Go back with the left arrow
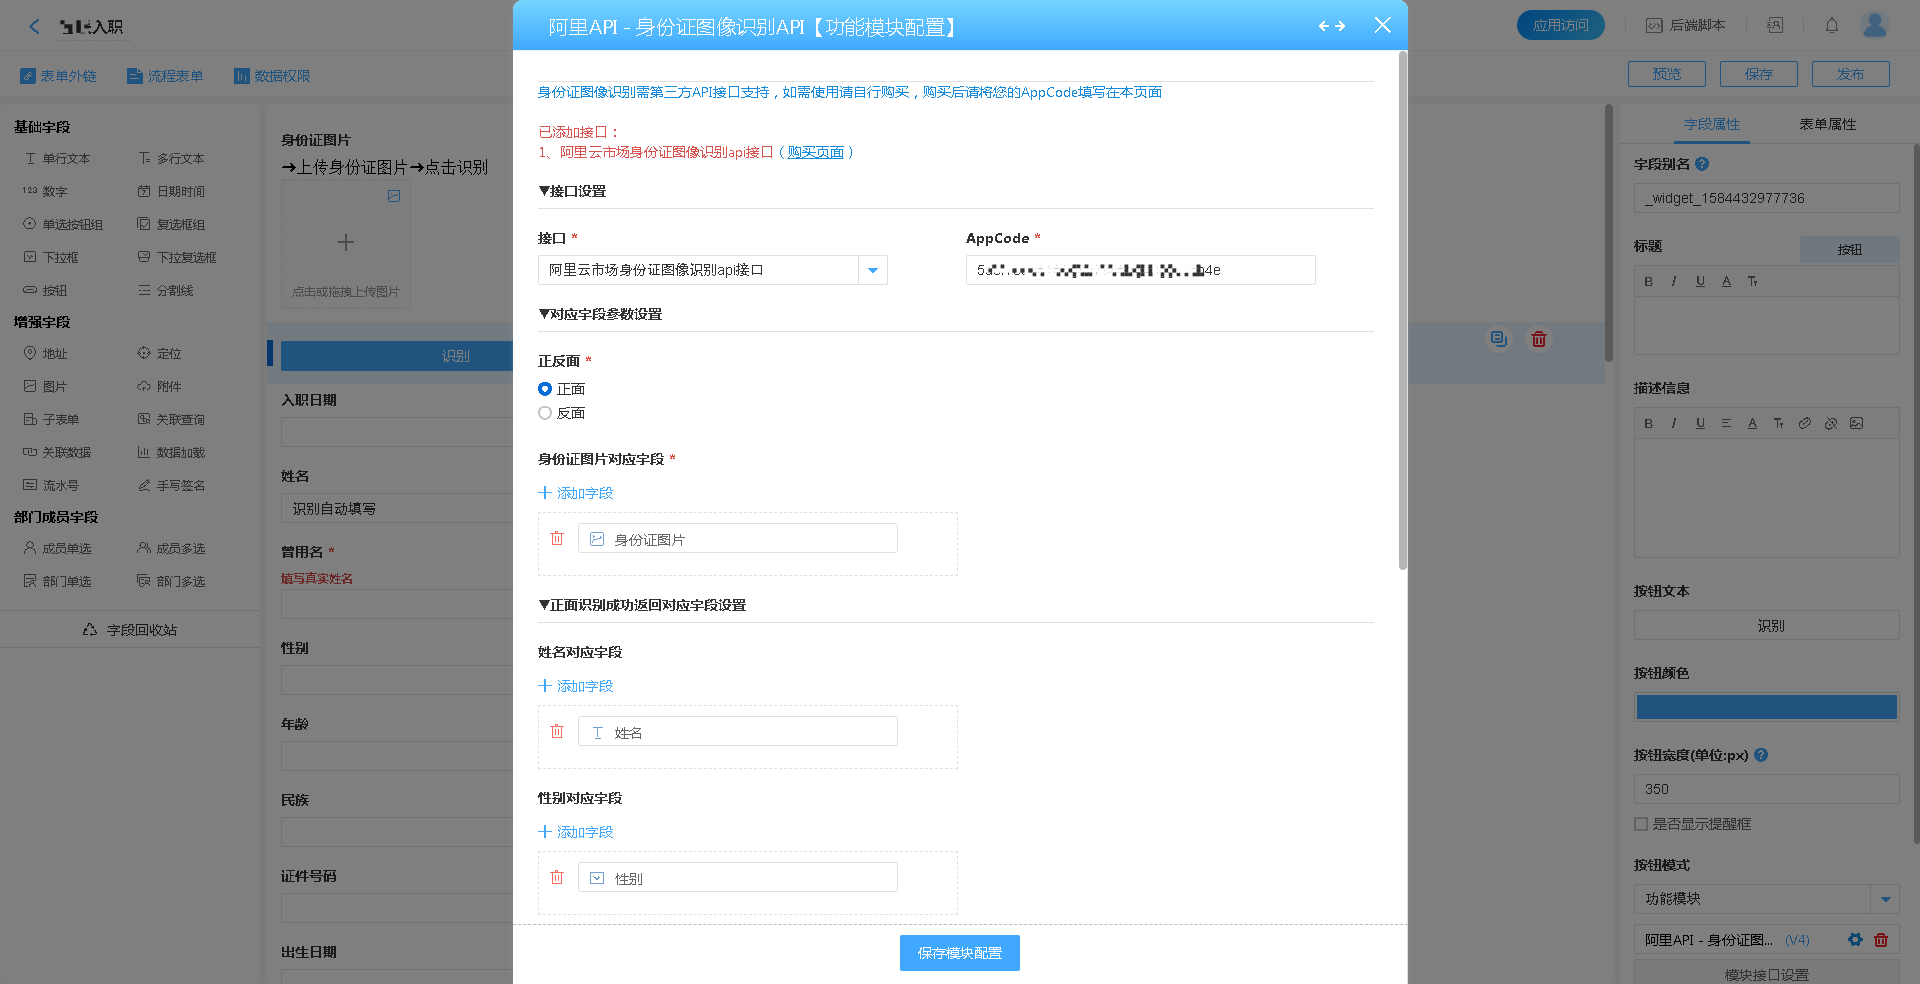Viewport: 1920px width, 984px height. tap(35, 27)
